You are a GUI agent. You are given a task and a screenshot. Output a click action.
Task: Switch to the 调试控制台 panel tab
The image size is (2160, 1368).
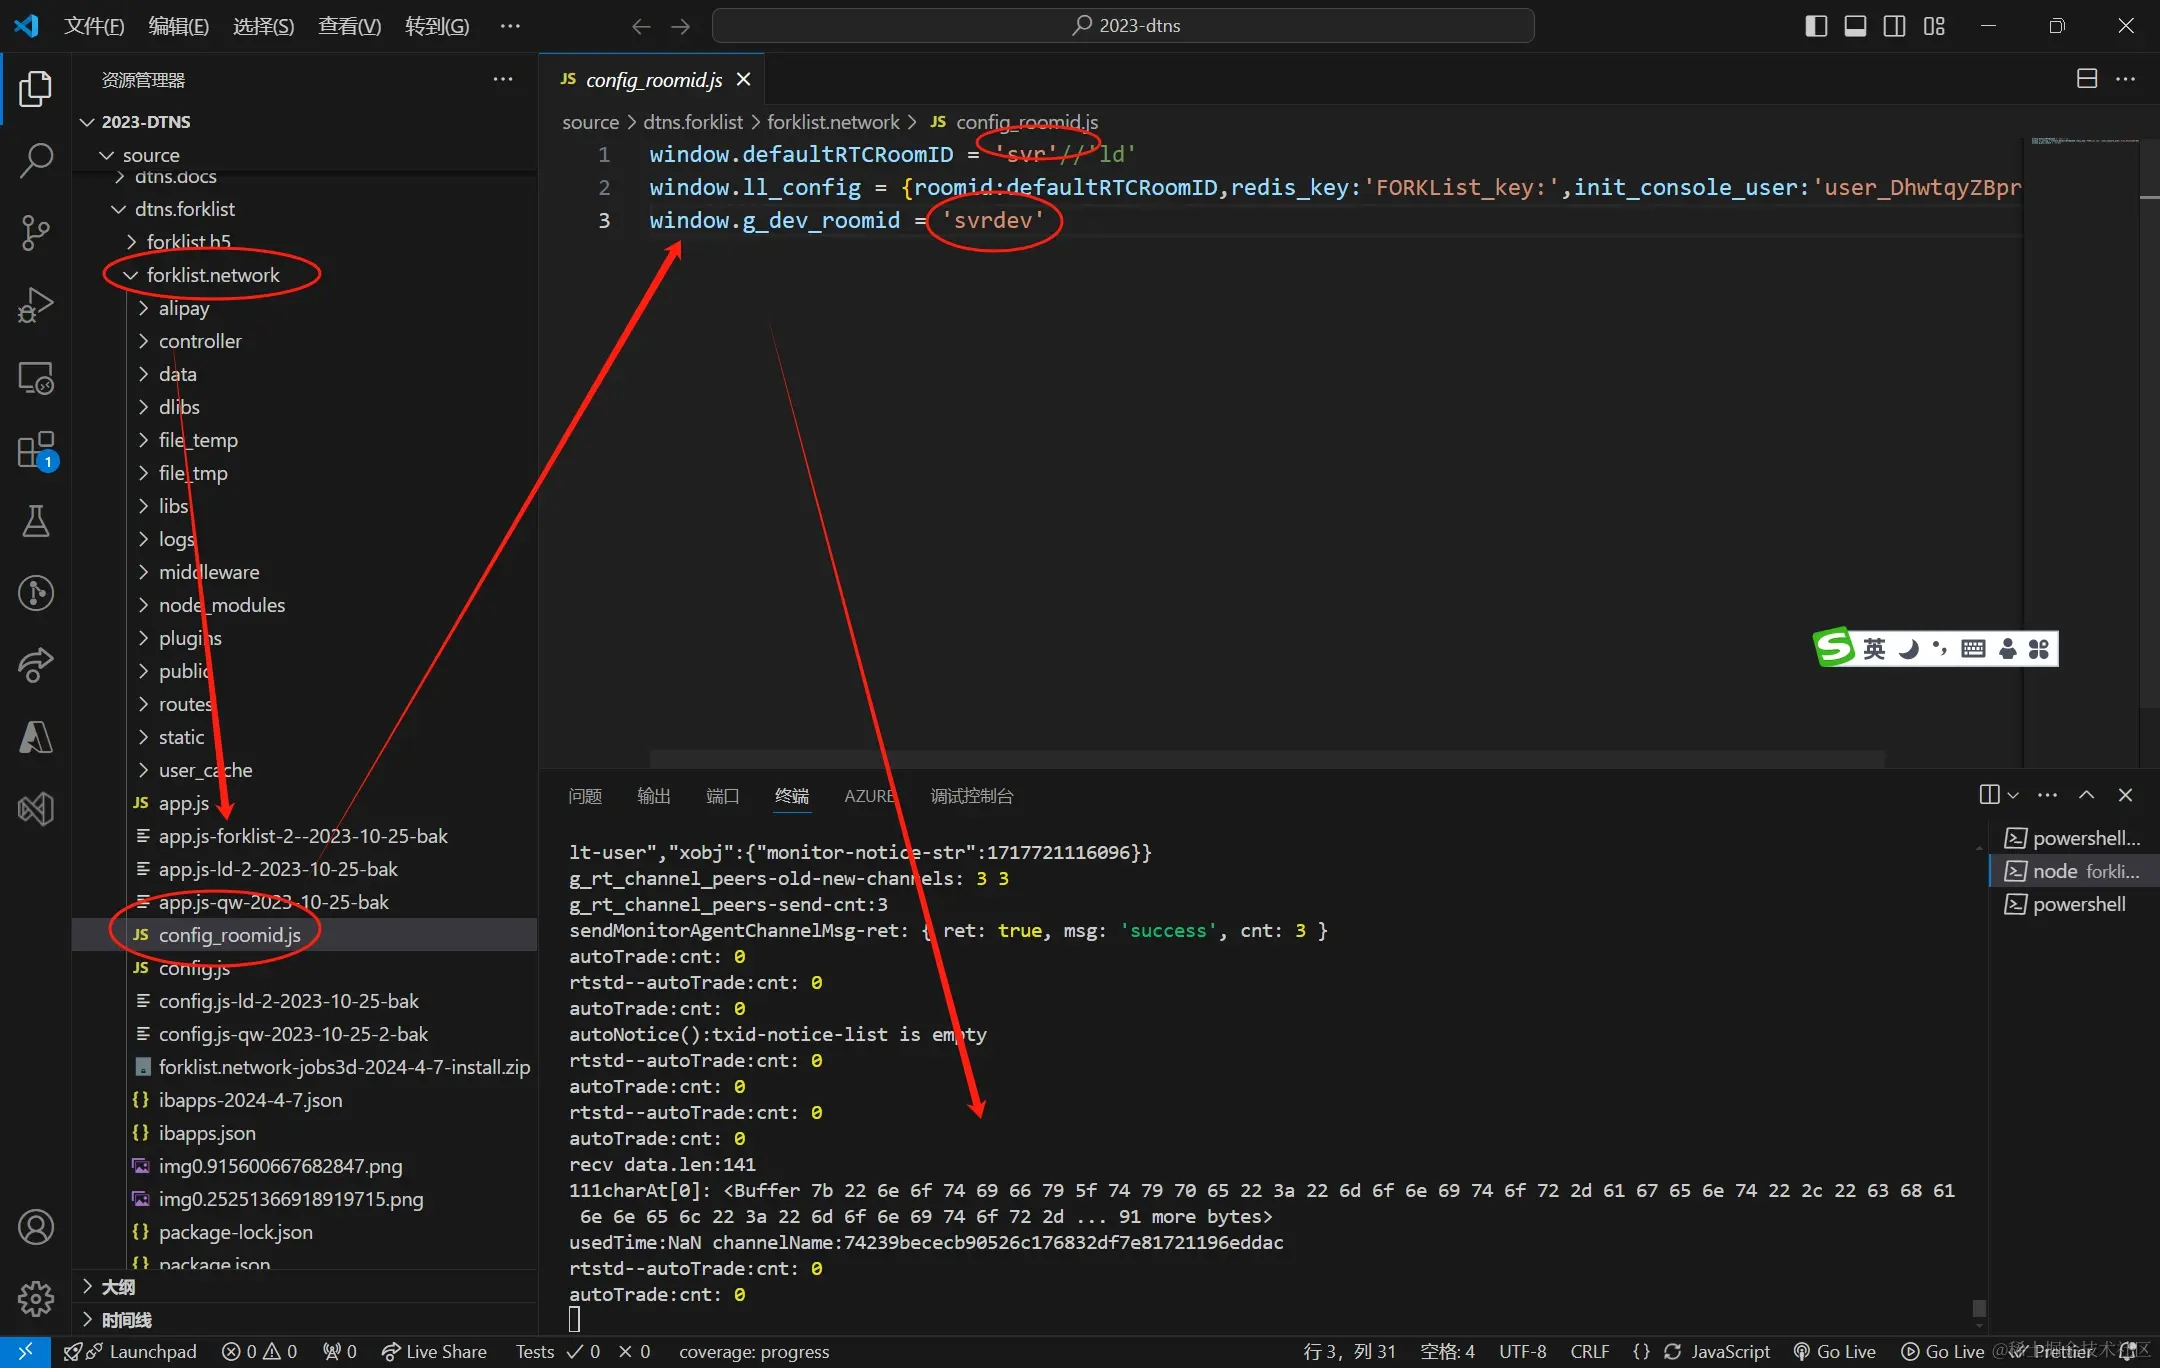click(971, 796)
